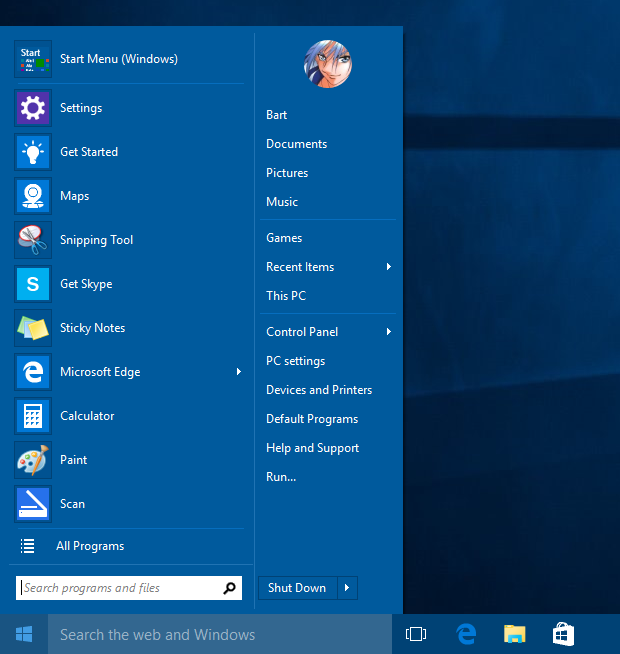Open shutdown options arrow next to Shut Down
This screenshot has height=654, width=620.
pyautogui.click(x=347, y=588)
